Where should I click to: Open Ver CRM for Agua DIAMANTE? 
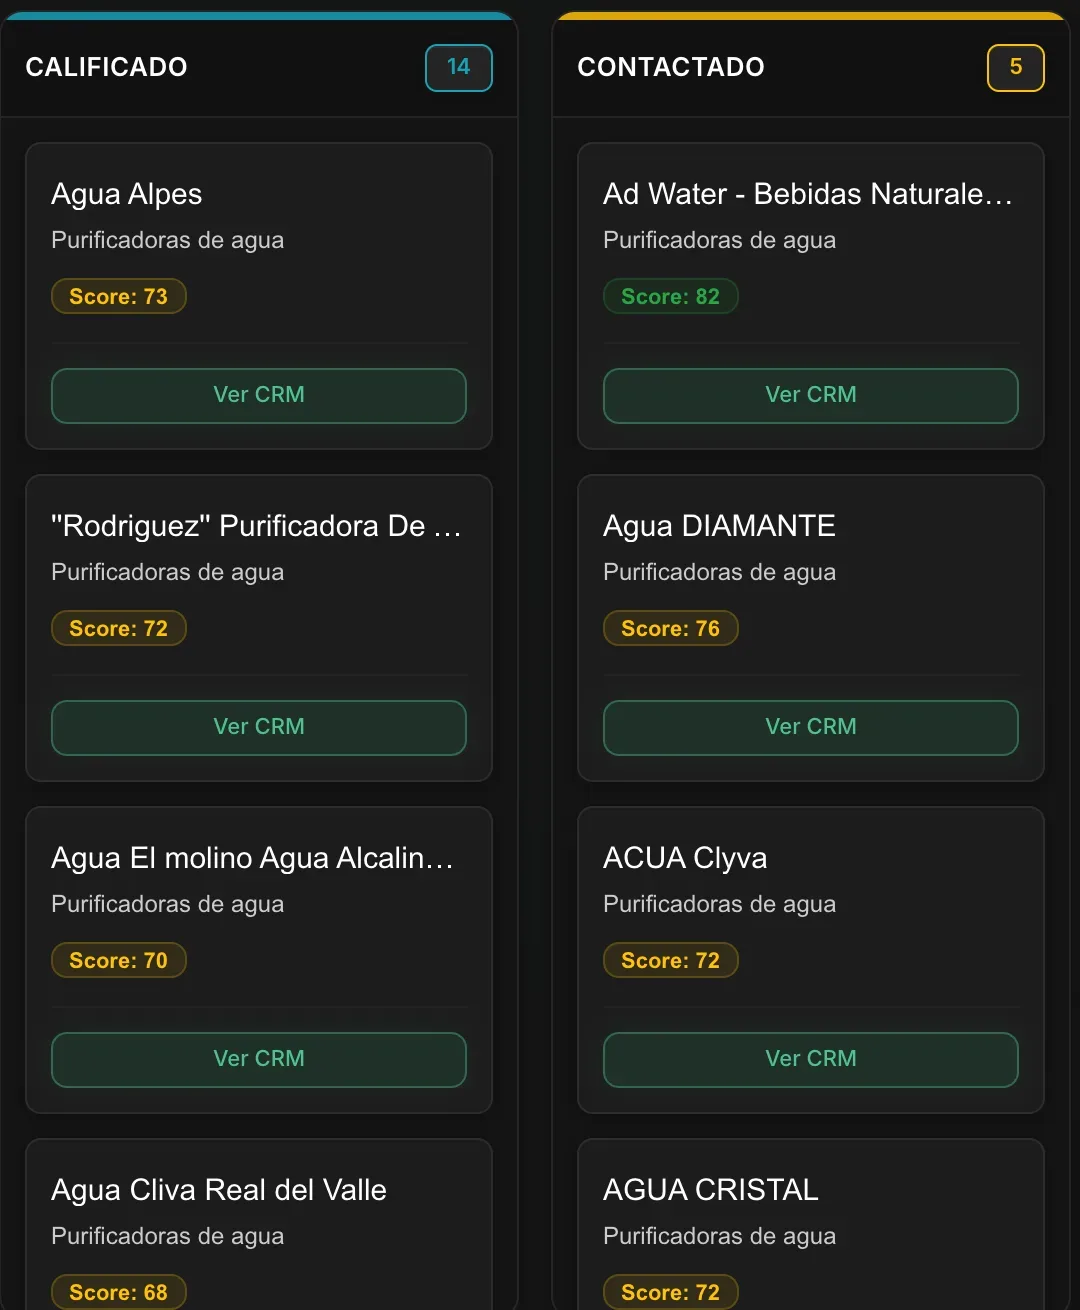tap(811, 727)
